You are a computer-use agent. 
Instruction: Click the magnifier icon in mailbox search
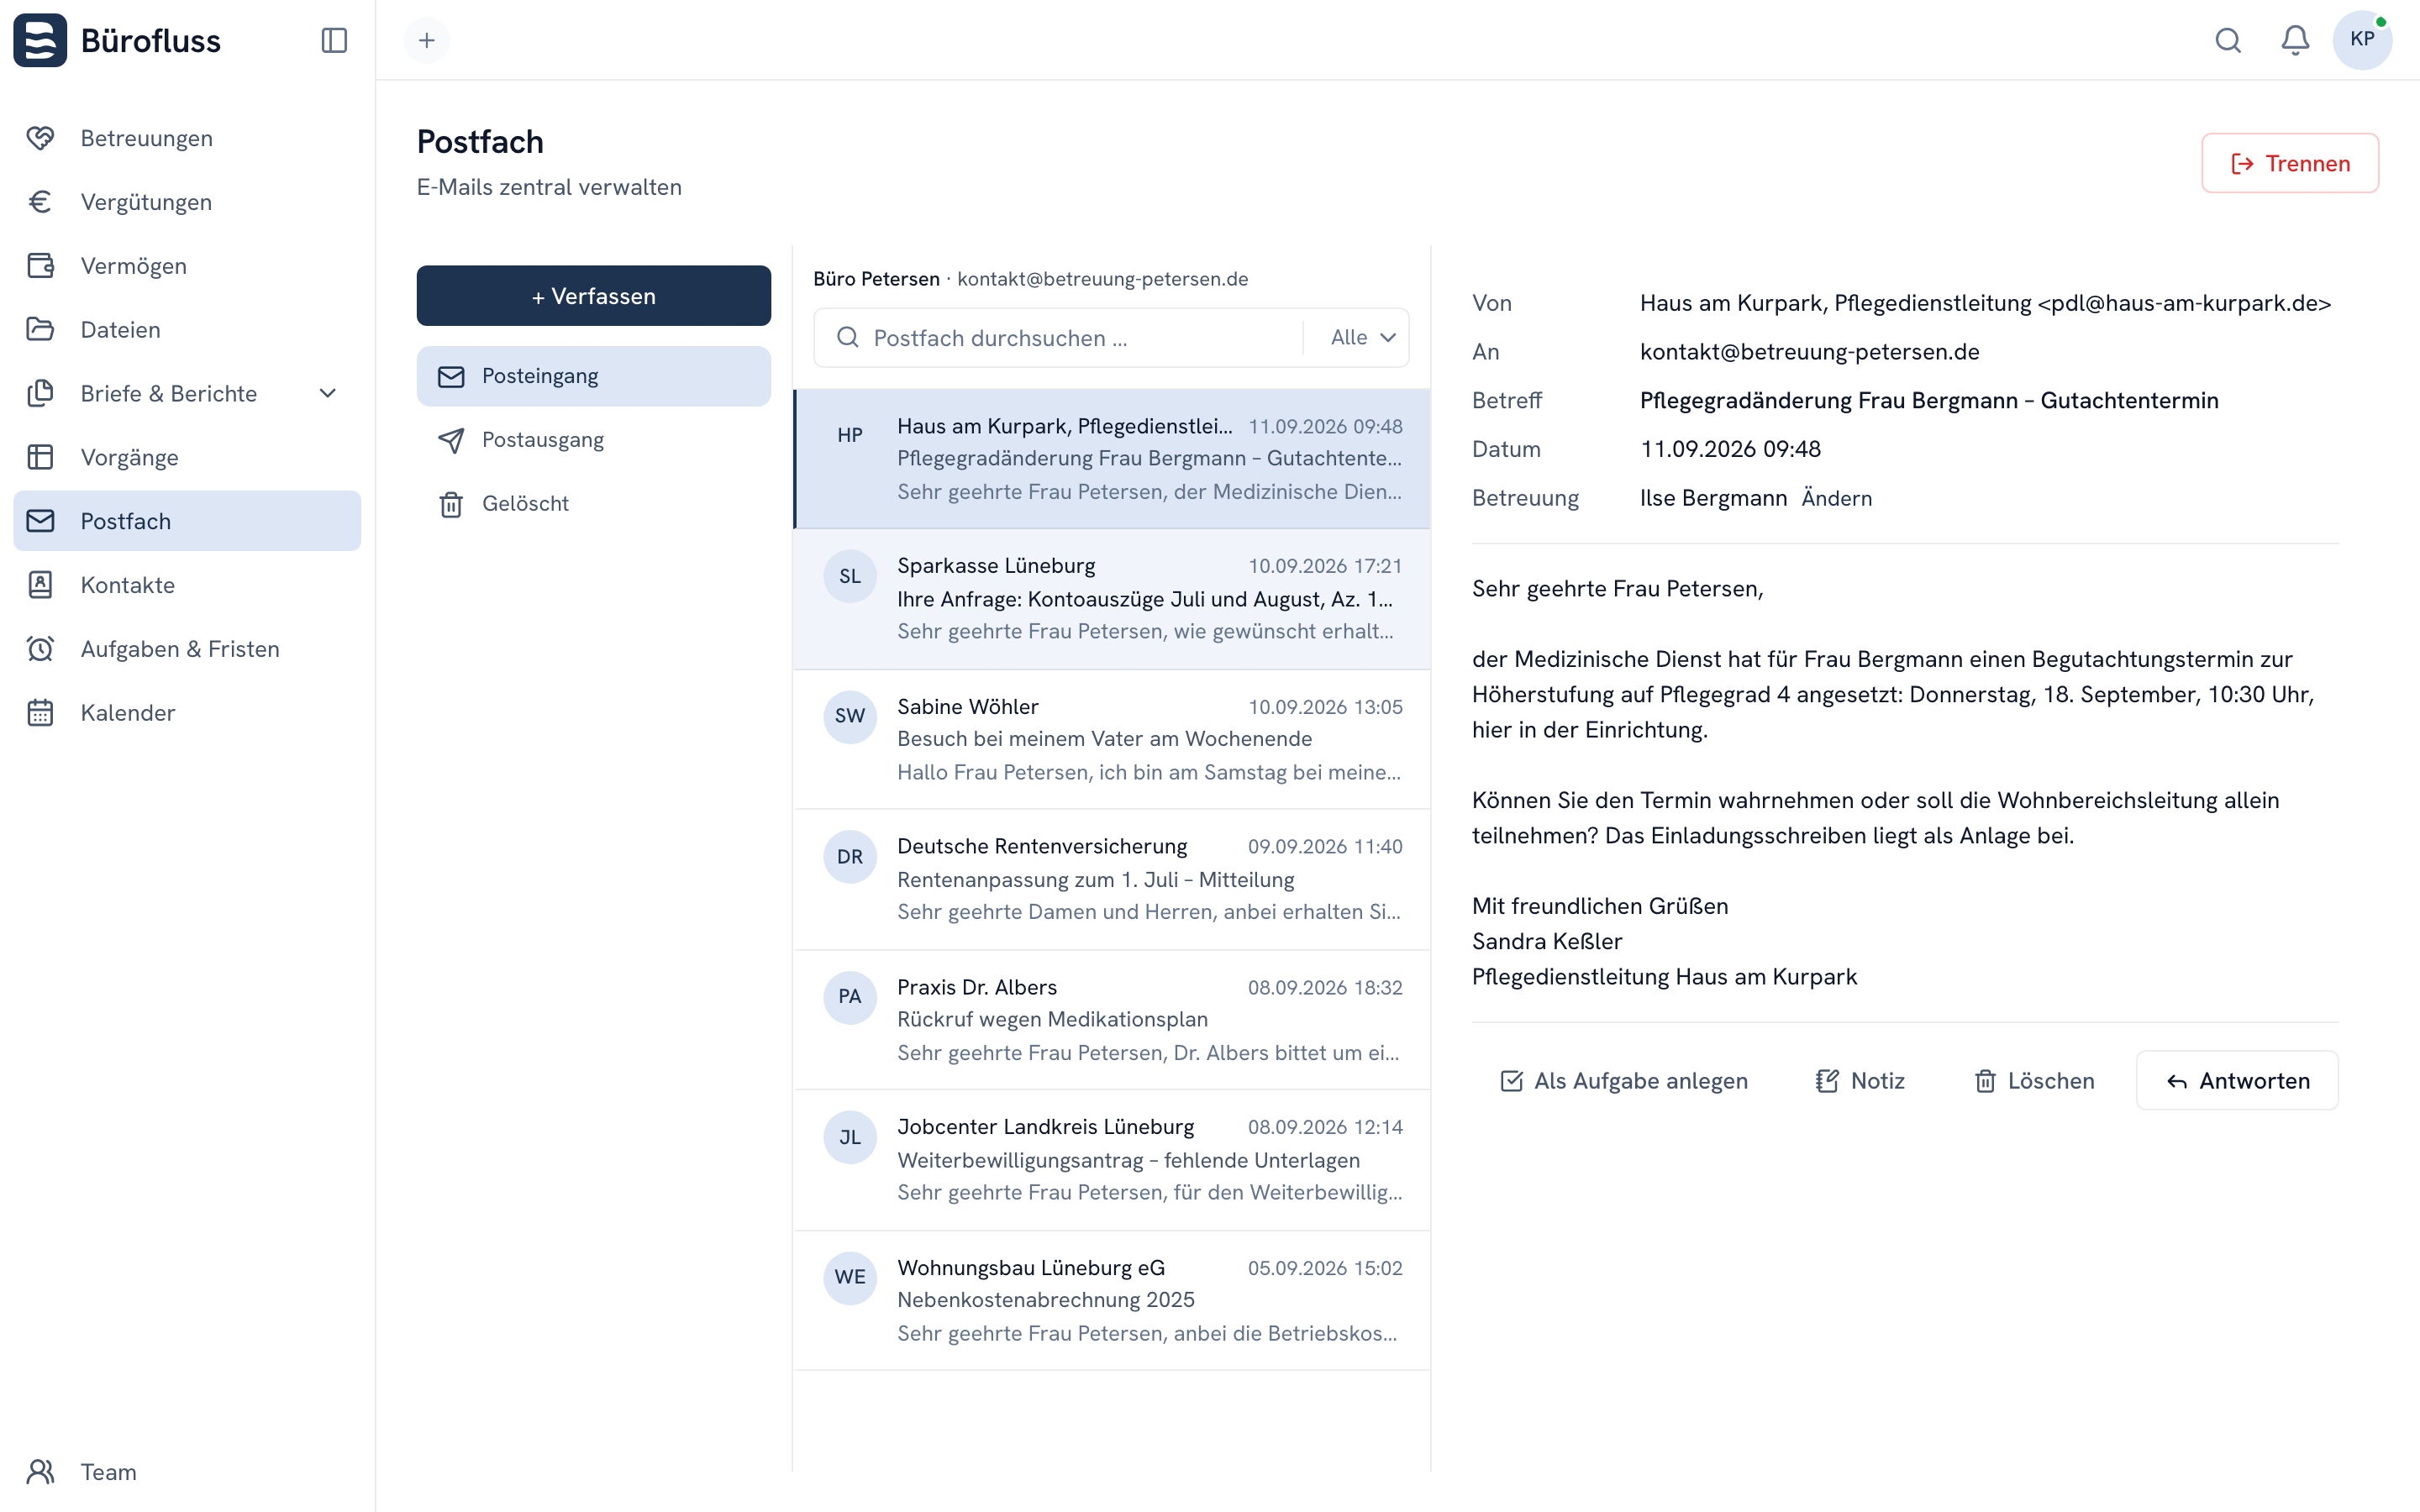[x=848, y=338]
